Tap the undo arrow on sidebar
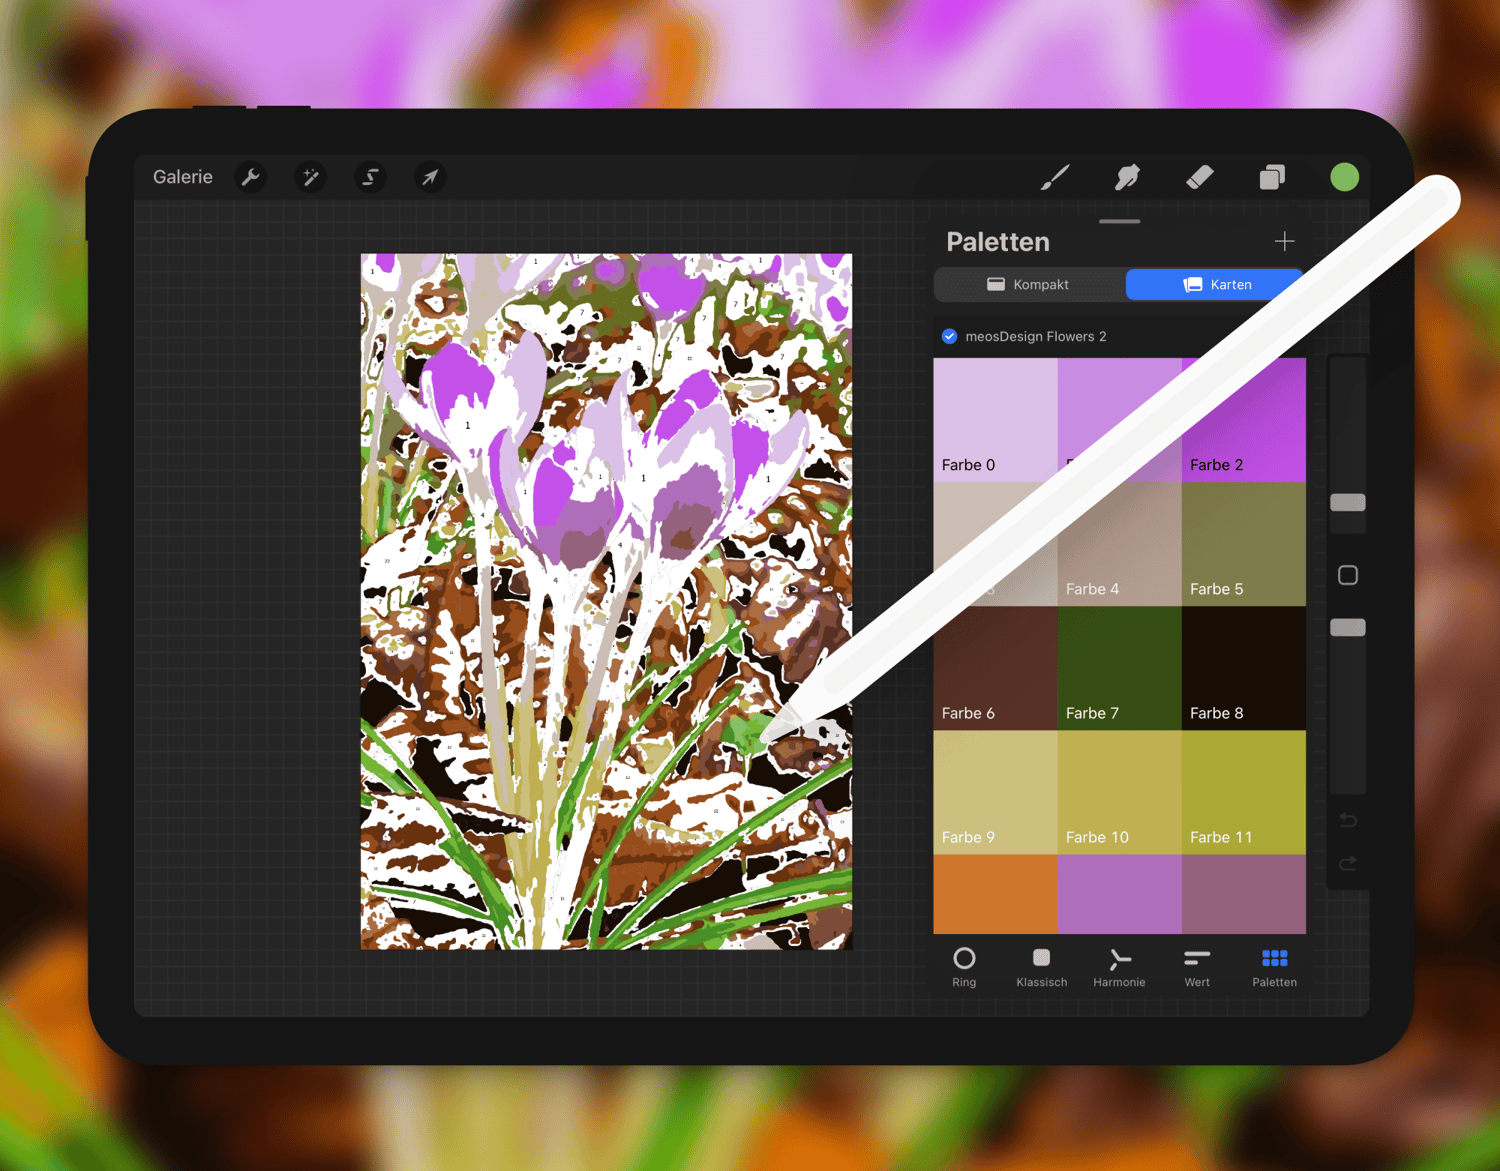This screenshot has height=1171, width=1500. click(1348, 820)
